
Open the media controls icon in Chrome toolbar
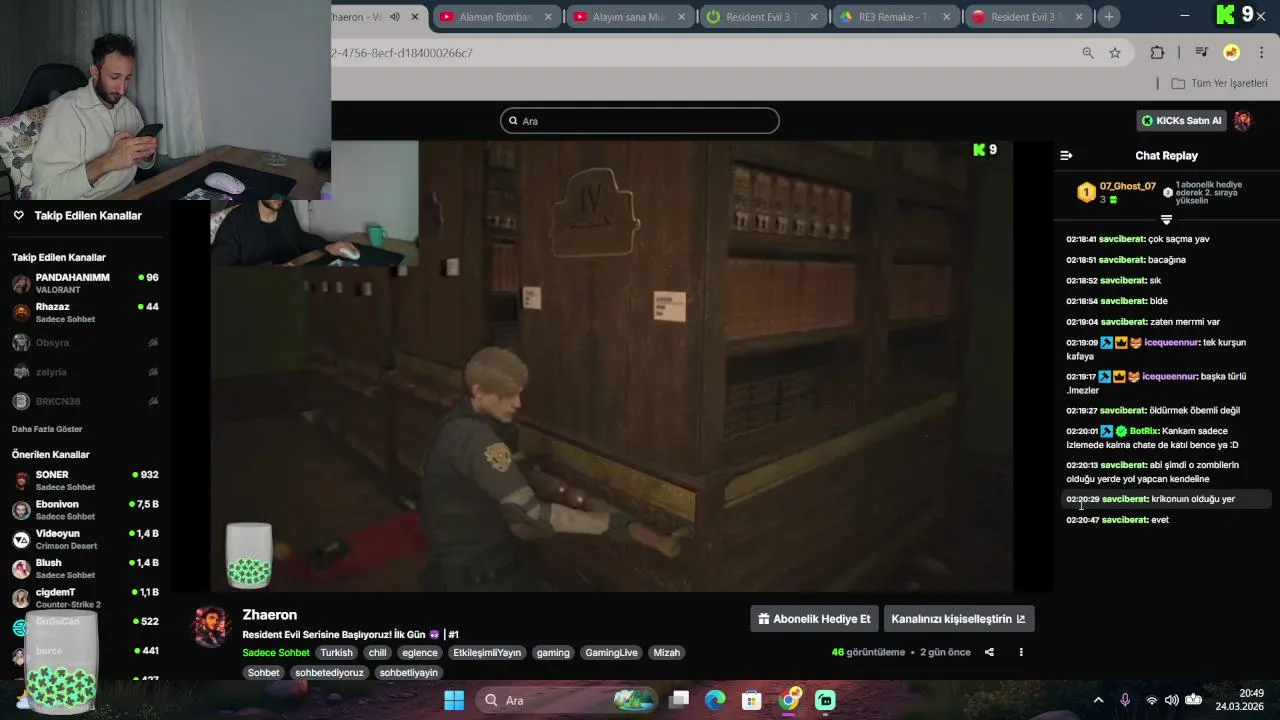click(1202, 53)
